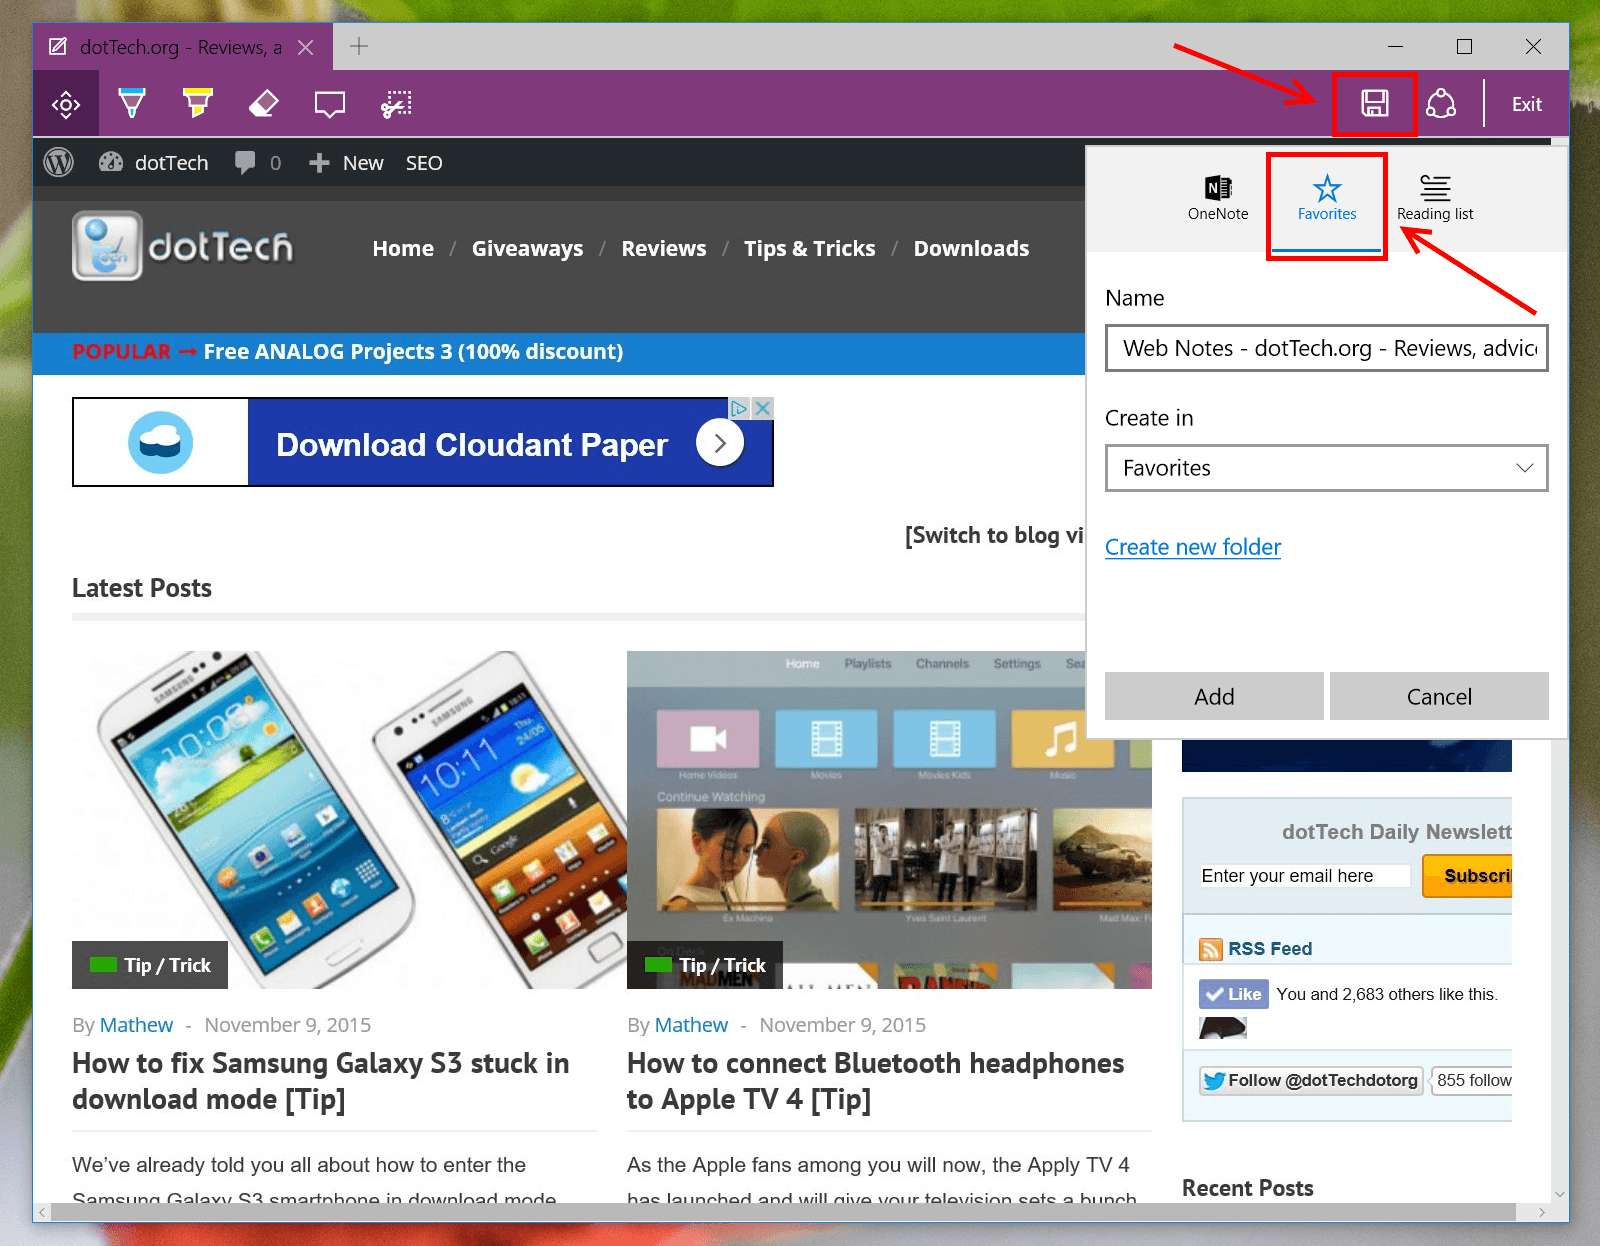This screenshot has width=1600, height=1246.
Task: Select the pan/touch writing tool
Action: point(66,104)
